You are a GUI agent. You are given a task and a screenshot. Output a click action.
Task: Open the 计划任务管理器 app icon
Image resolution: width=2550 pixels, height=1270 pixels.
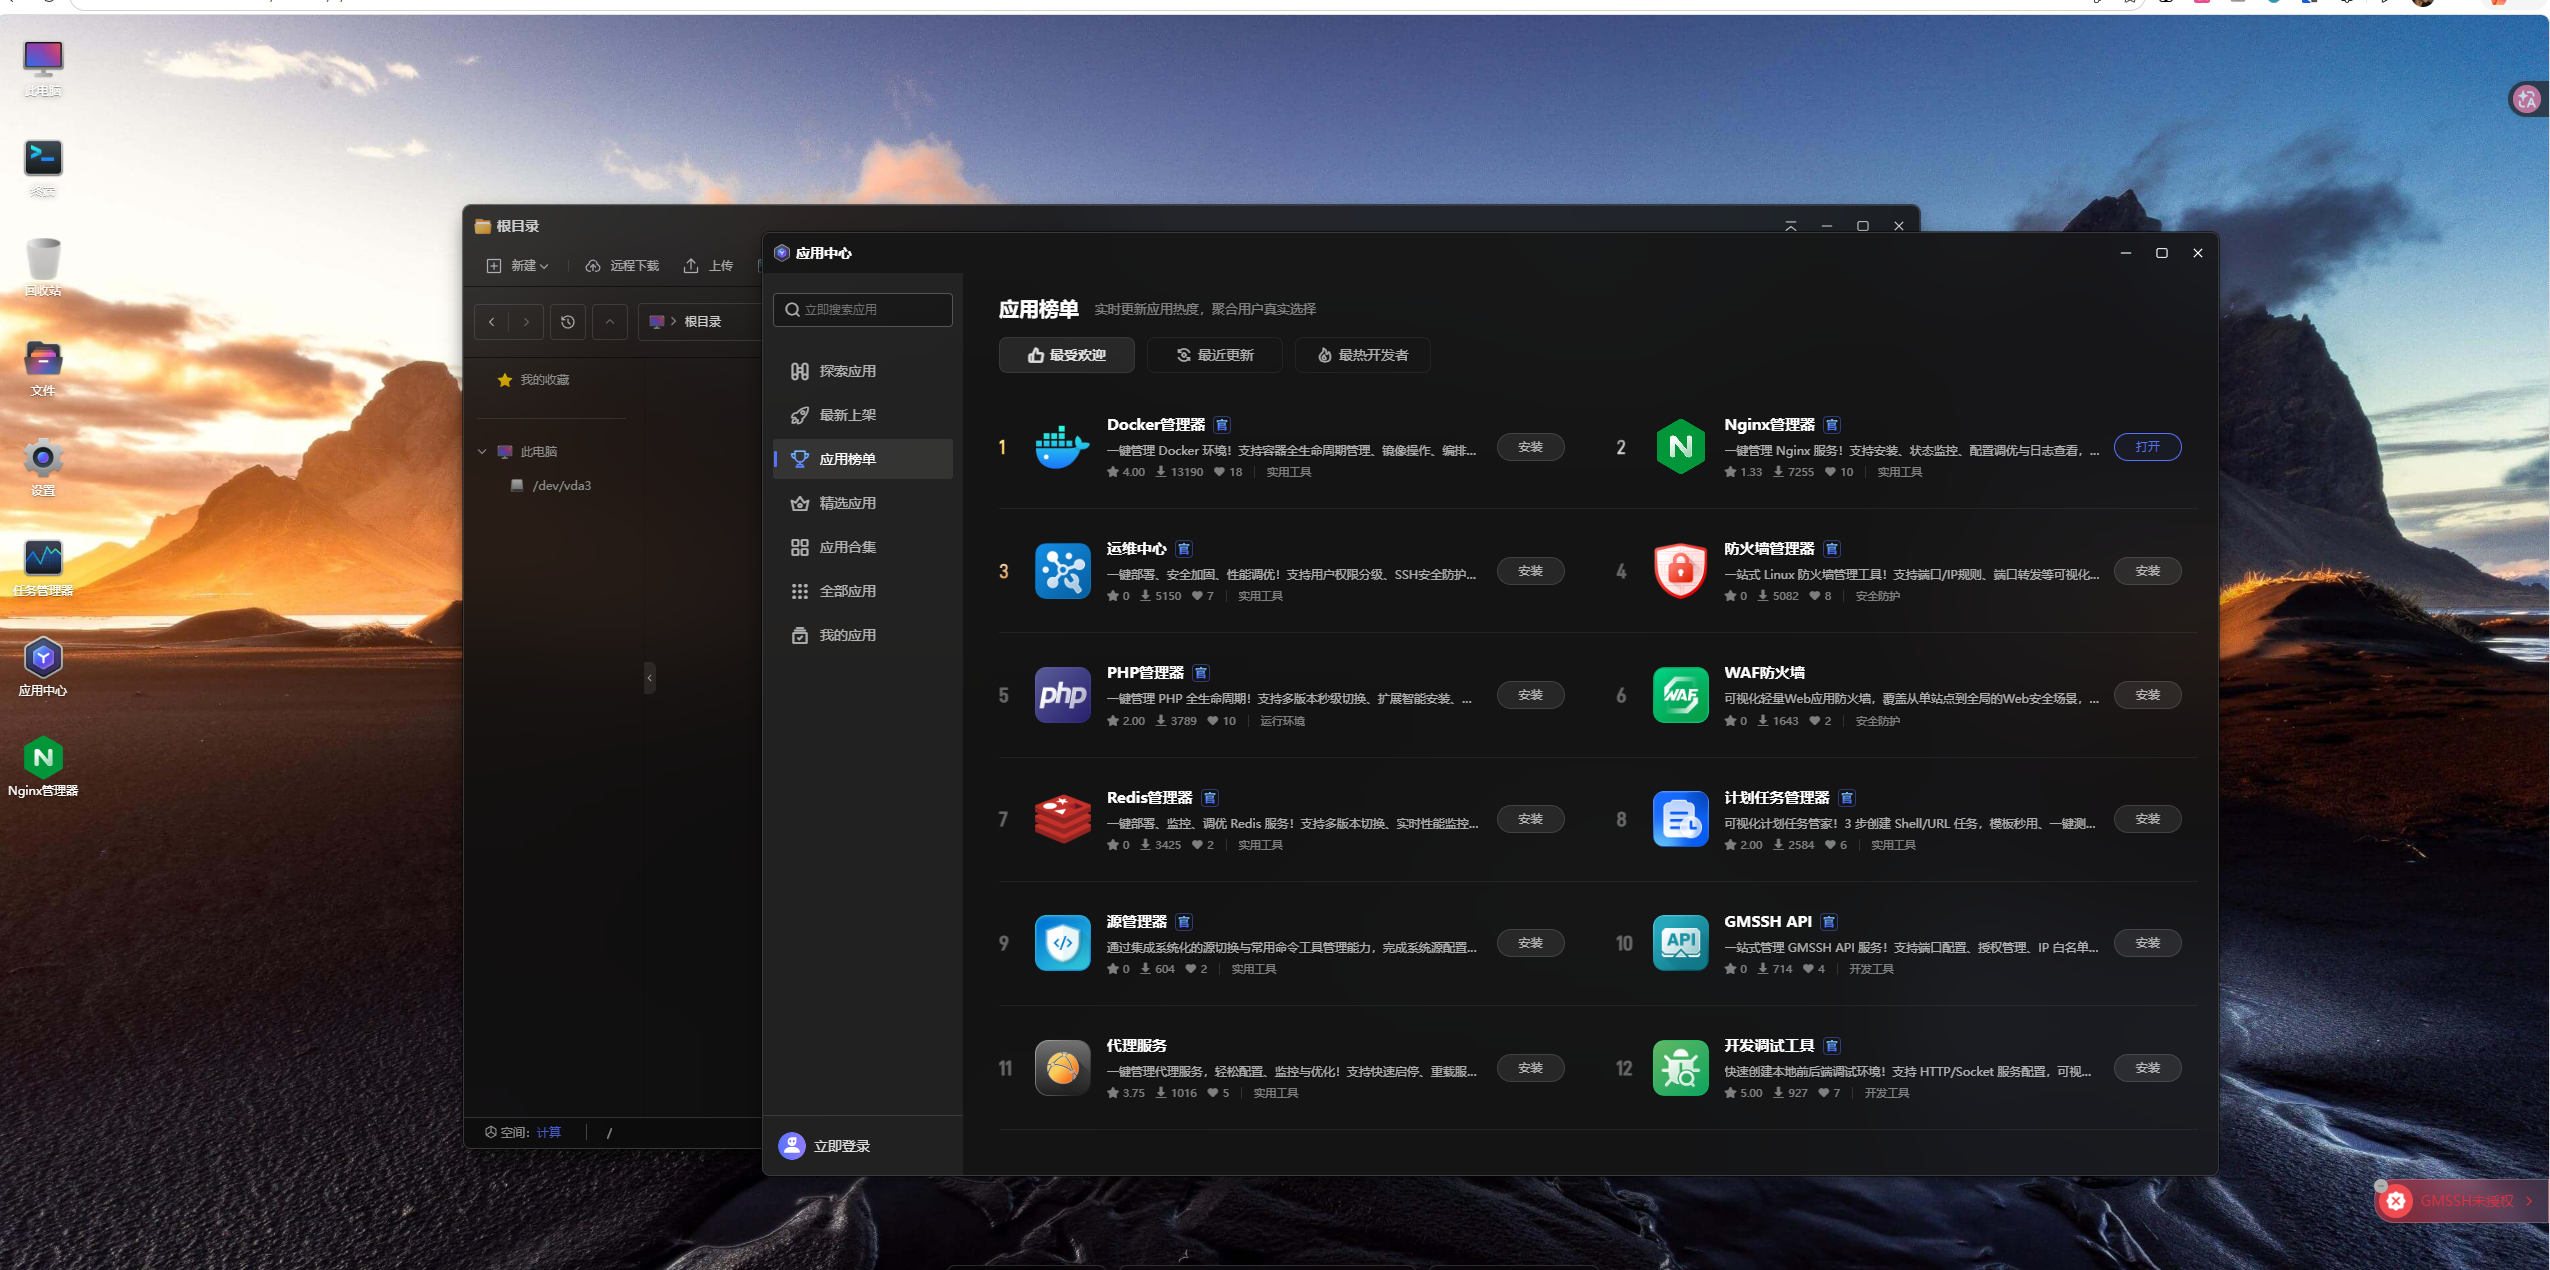click(x=1680, y=819)
